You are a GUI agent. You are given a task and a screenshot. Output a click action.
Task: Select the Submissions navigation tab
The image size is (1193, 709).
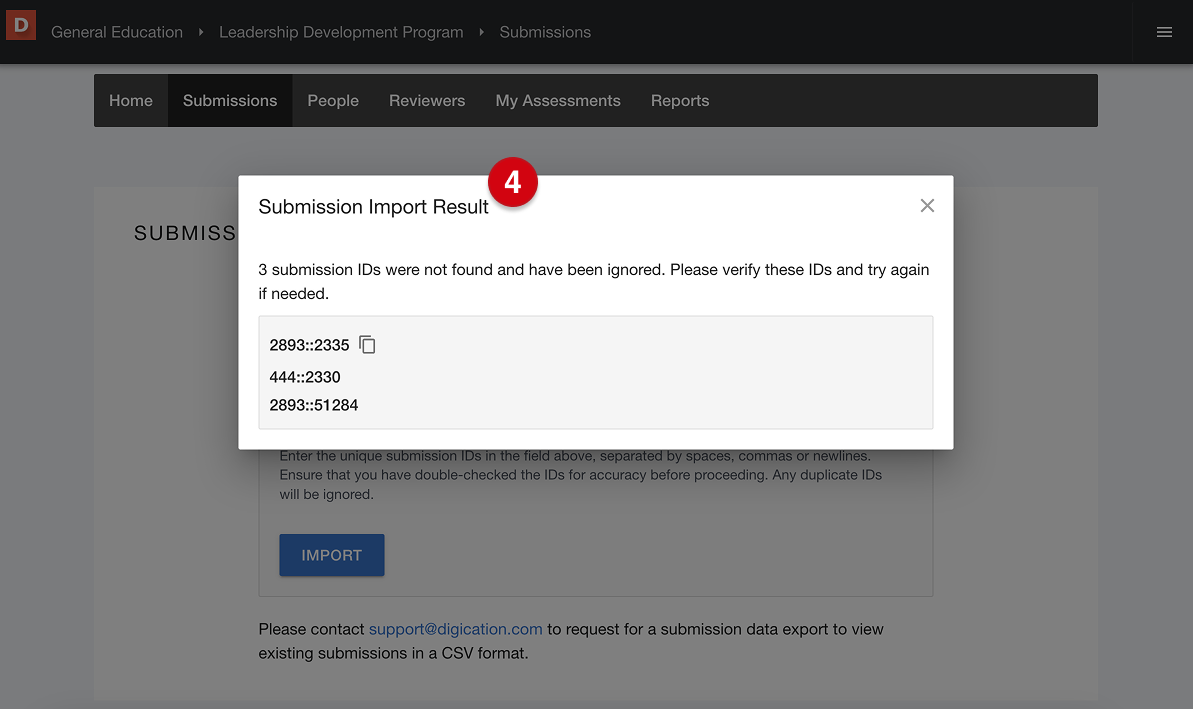(230, 101)
